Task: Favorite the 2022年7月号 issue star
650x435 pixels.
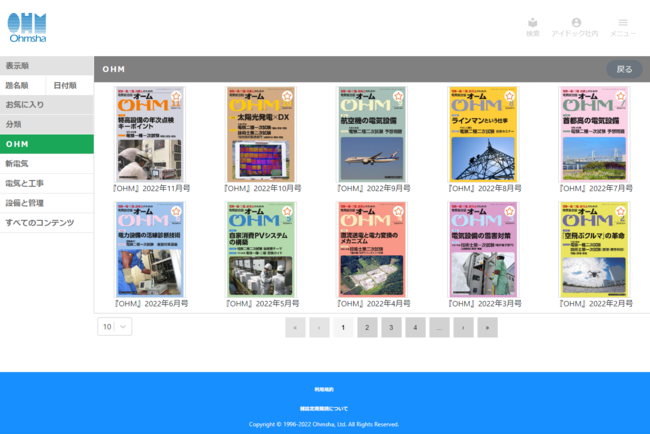Action: point(621,96)
